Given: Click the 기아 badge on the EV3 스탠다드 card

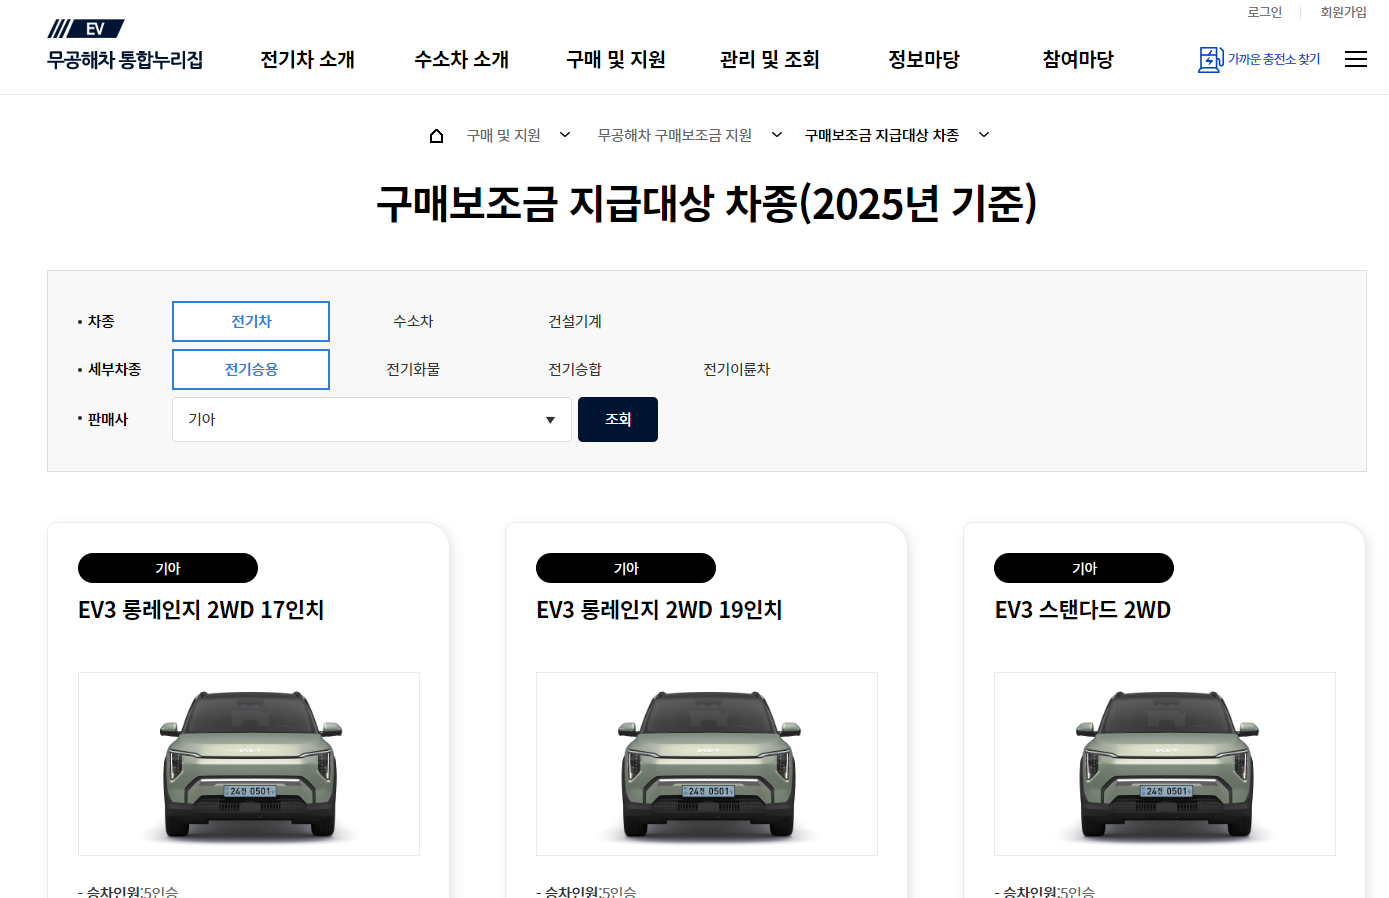Looking at the screenshot, I should pos(1083,567).
